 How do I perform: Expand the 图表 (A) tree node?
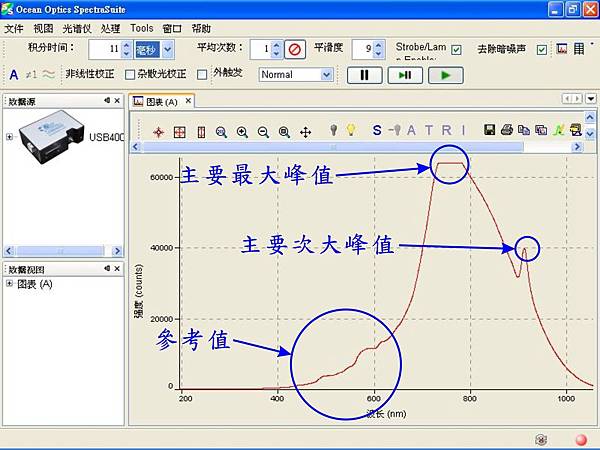(x=9, y=284)
